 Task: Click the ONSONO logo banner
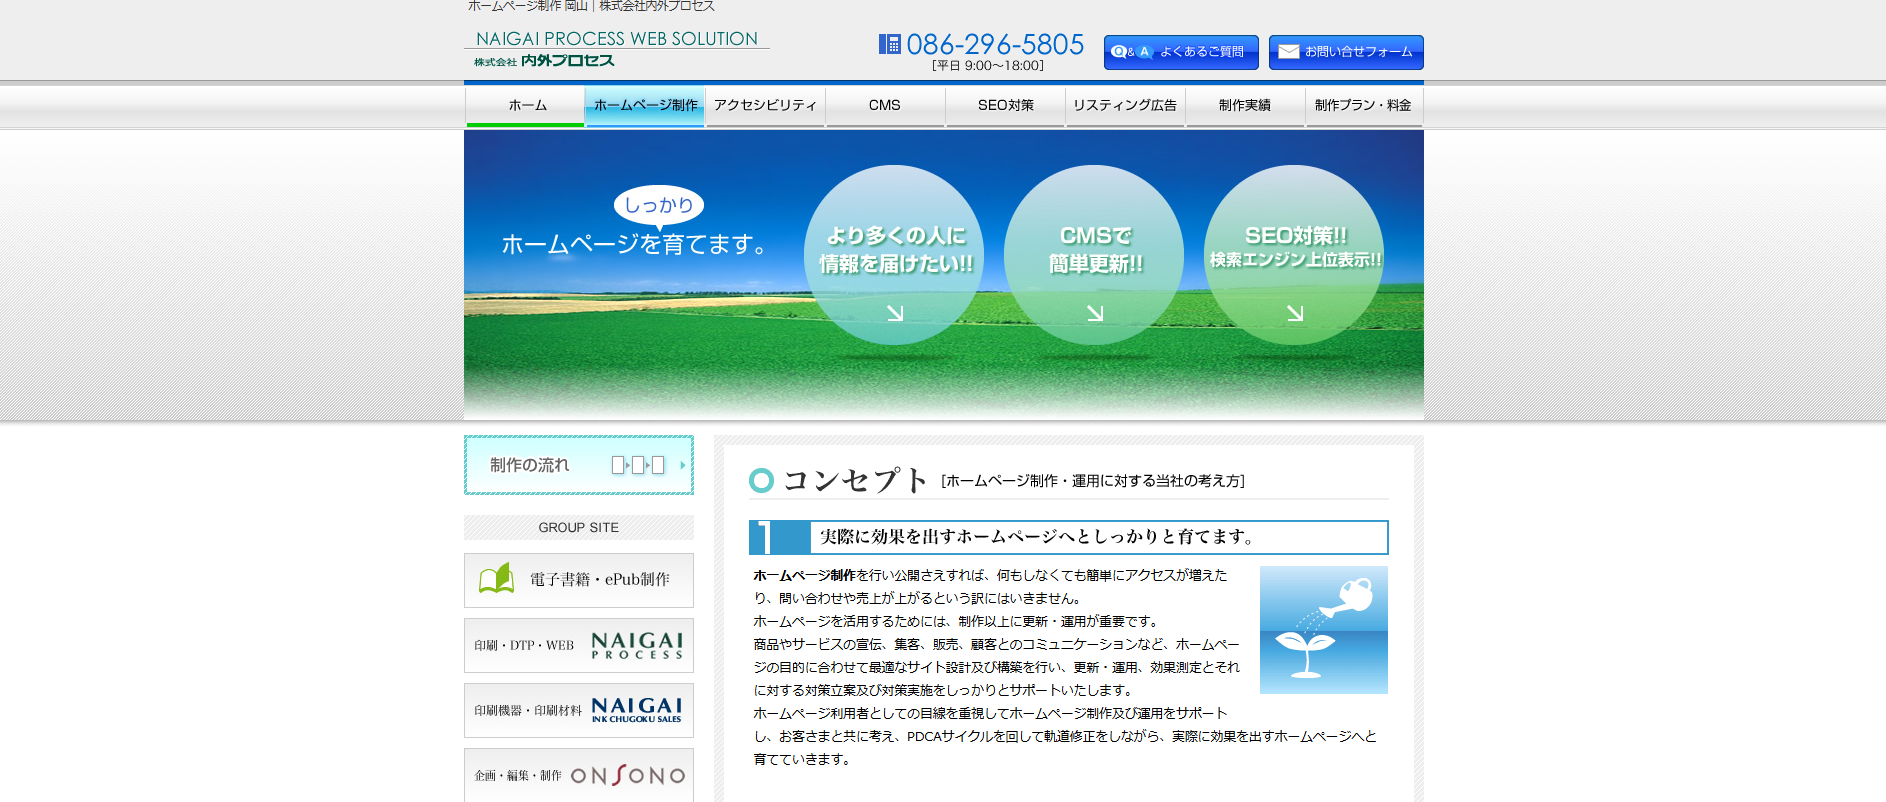coord(627,775)
